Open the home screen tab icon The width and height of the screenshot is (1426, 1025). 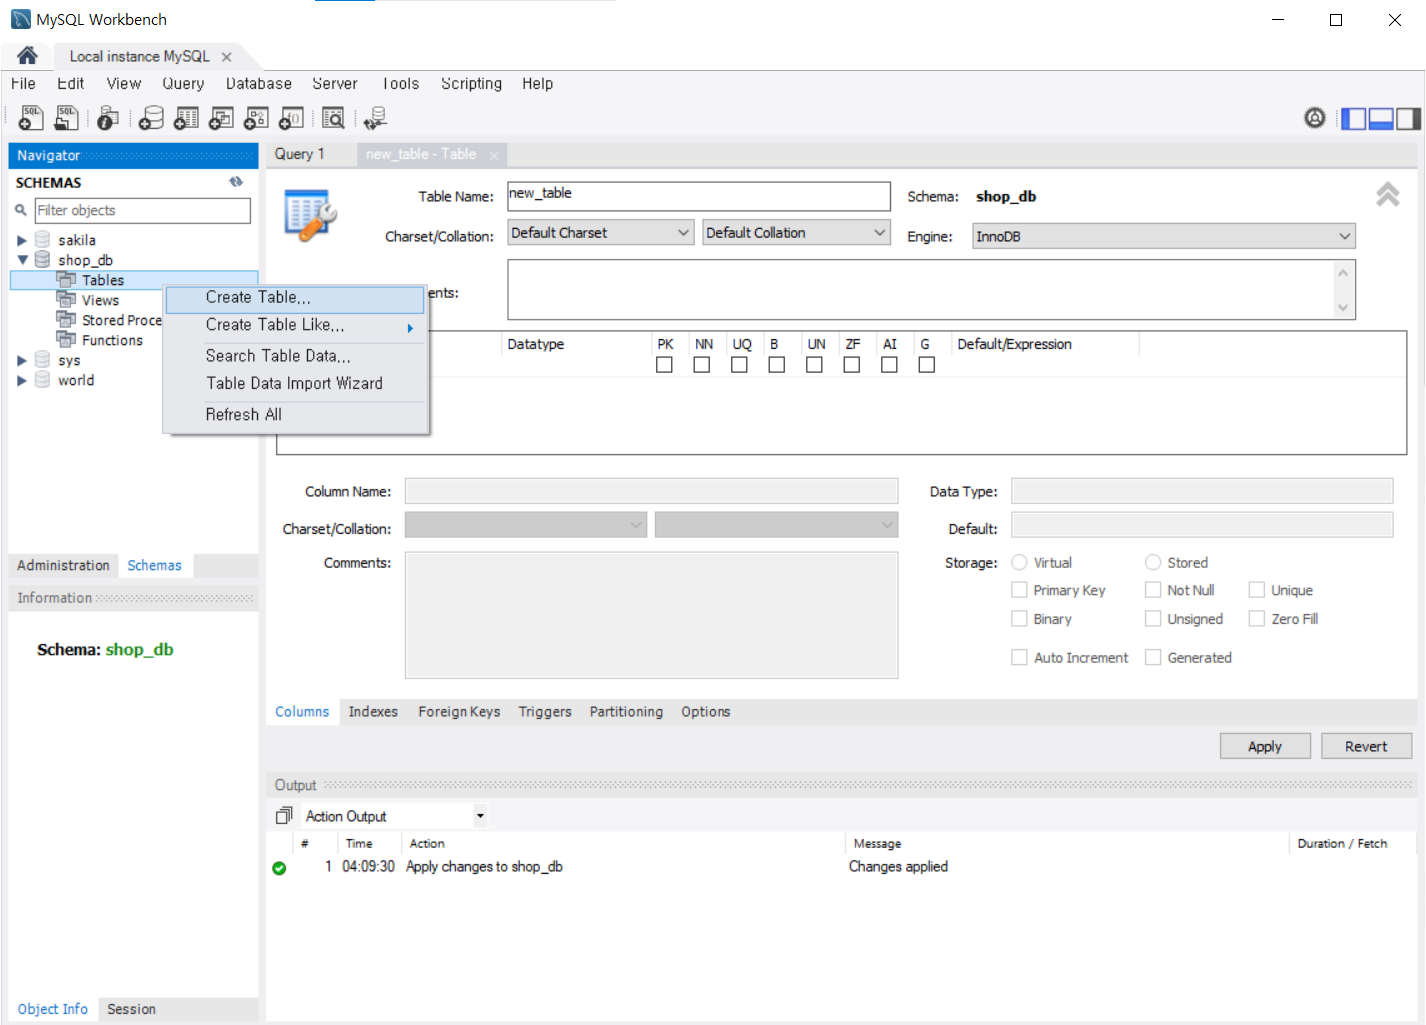click(27, 56)
